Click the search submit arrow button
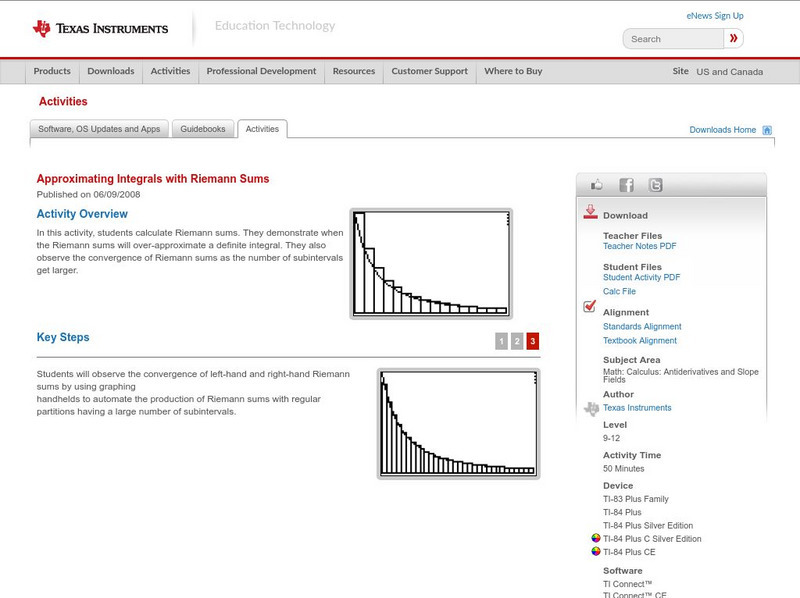Viewport: 800px width, 598px height. 733,38
